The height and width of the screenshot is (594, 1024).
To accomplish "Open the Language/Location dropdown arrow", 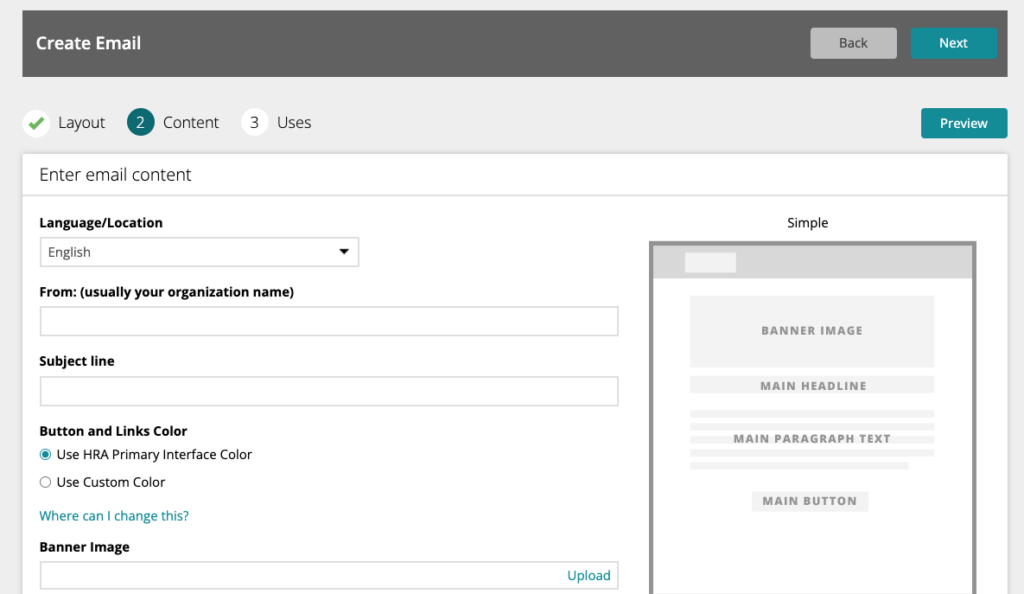I will [x=344, y=252].
